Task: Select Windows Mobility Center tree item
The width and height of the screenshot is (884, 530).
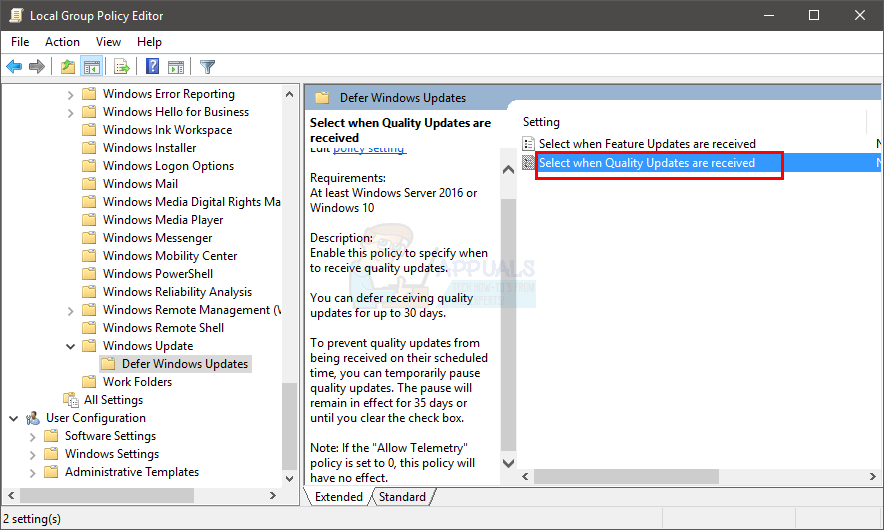Action: pyautogui.click(x=170, y=256)
